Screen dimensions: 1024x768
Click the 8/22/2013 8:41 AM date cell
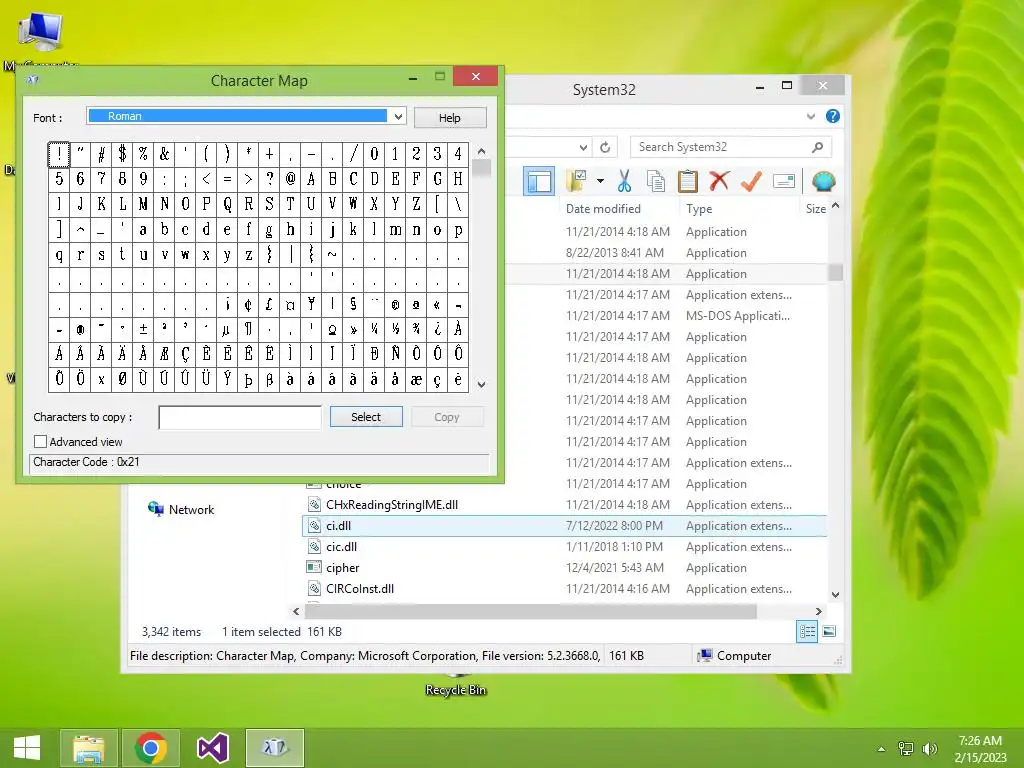click(615, 253)
